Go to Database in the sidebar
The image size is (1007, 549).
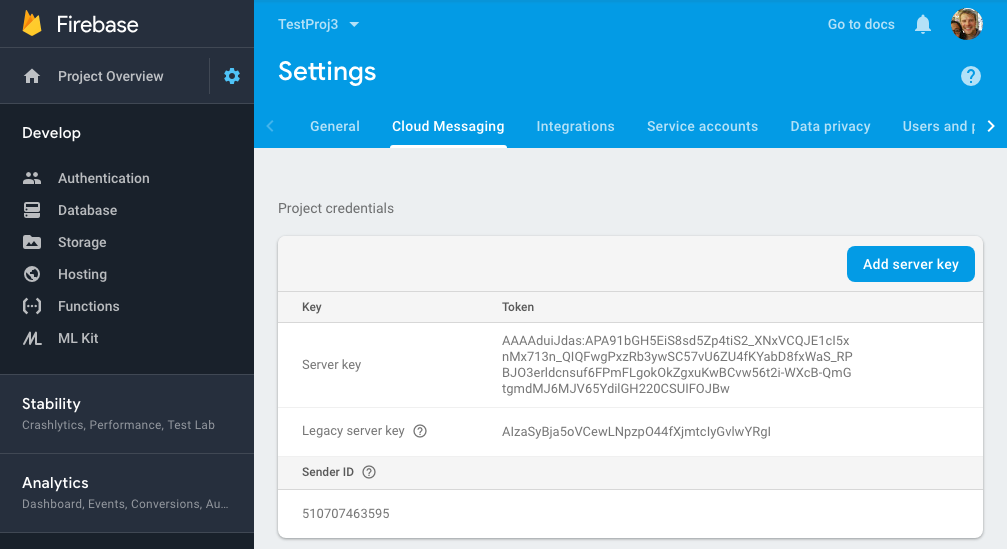coord(87,210)
